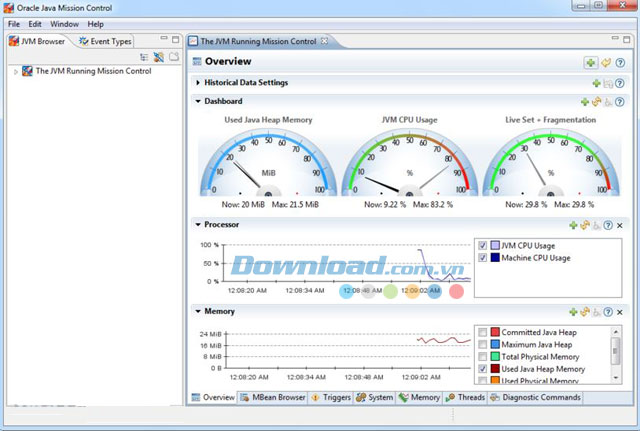Click the green plus icon in Memory section
The height and width of the screenshot is (431, 640).
tap(573, 312)
